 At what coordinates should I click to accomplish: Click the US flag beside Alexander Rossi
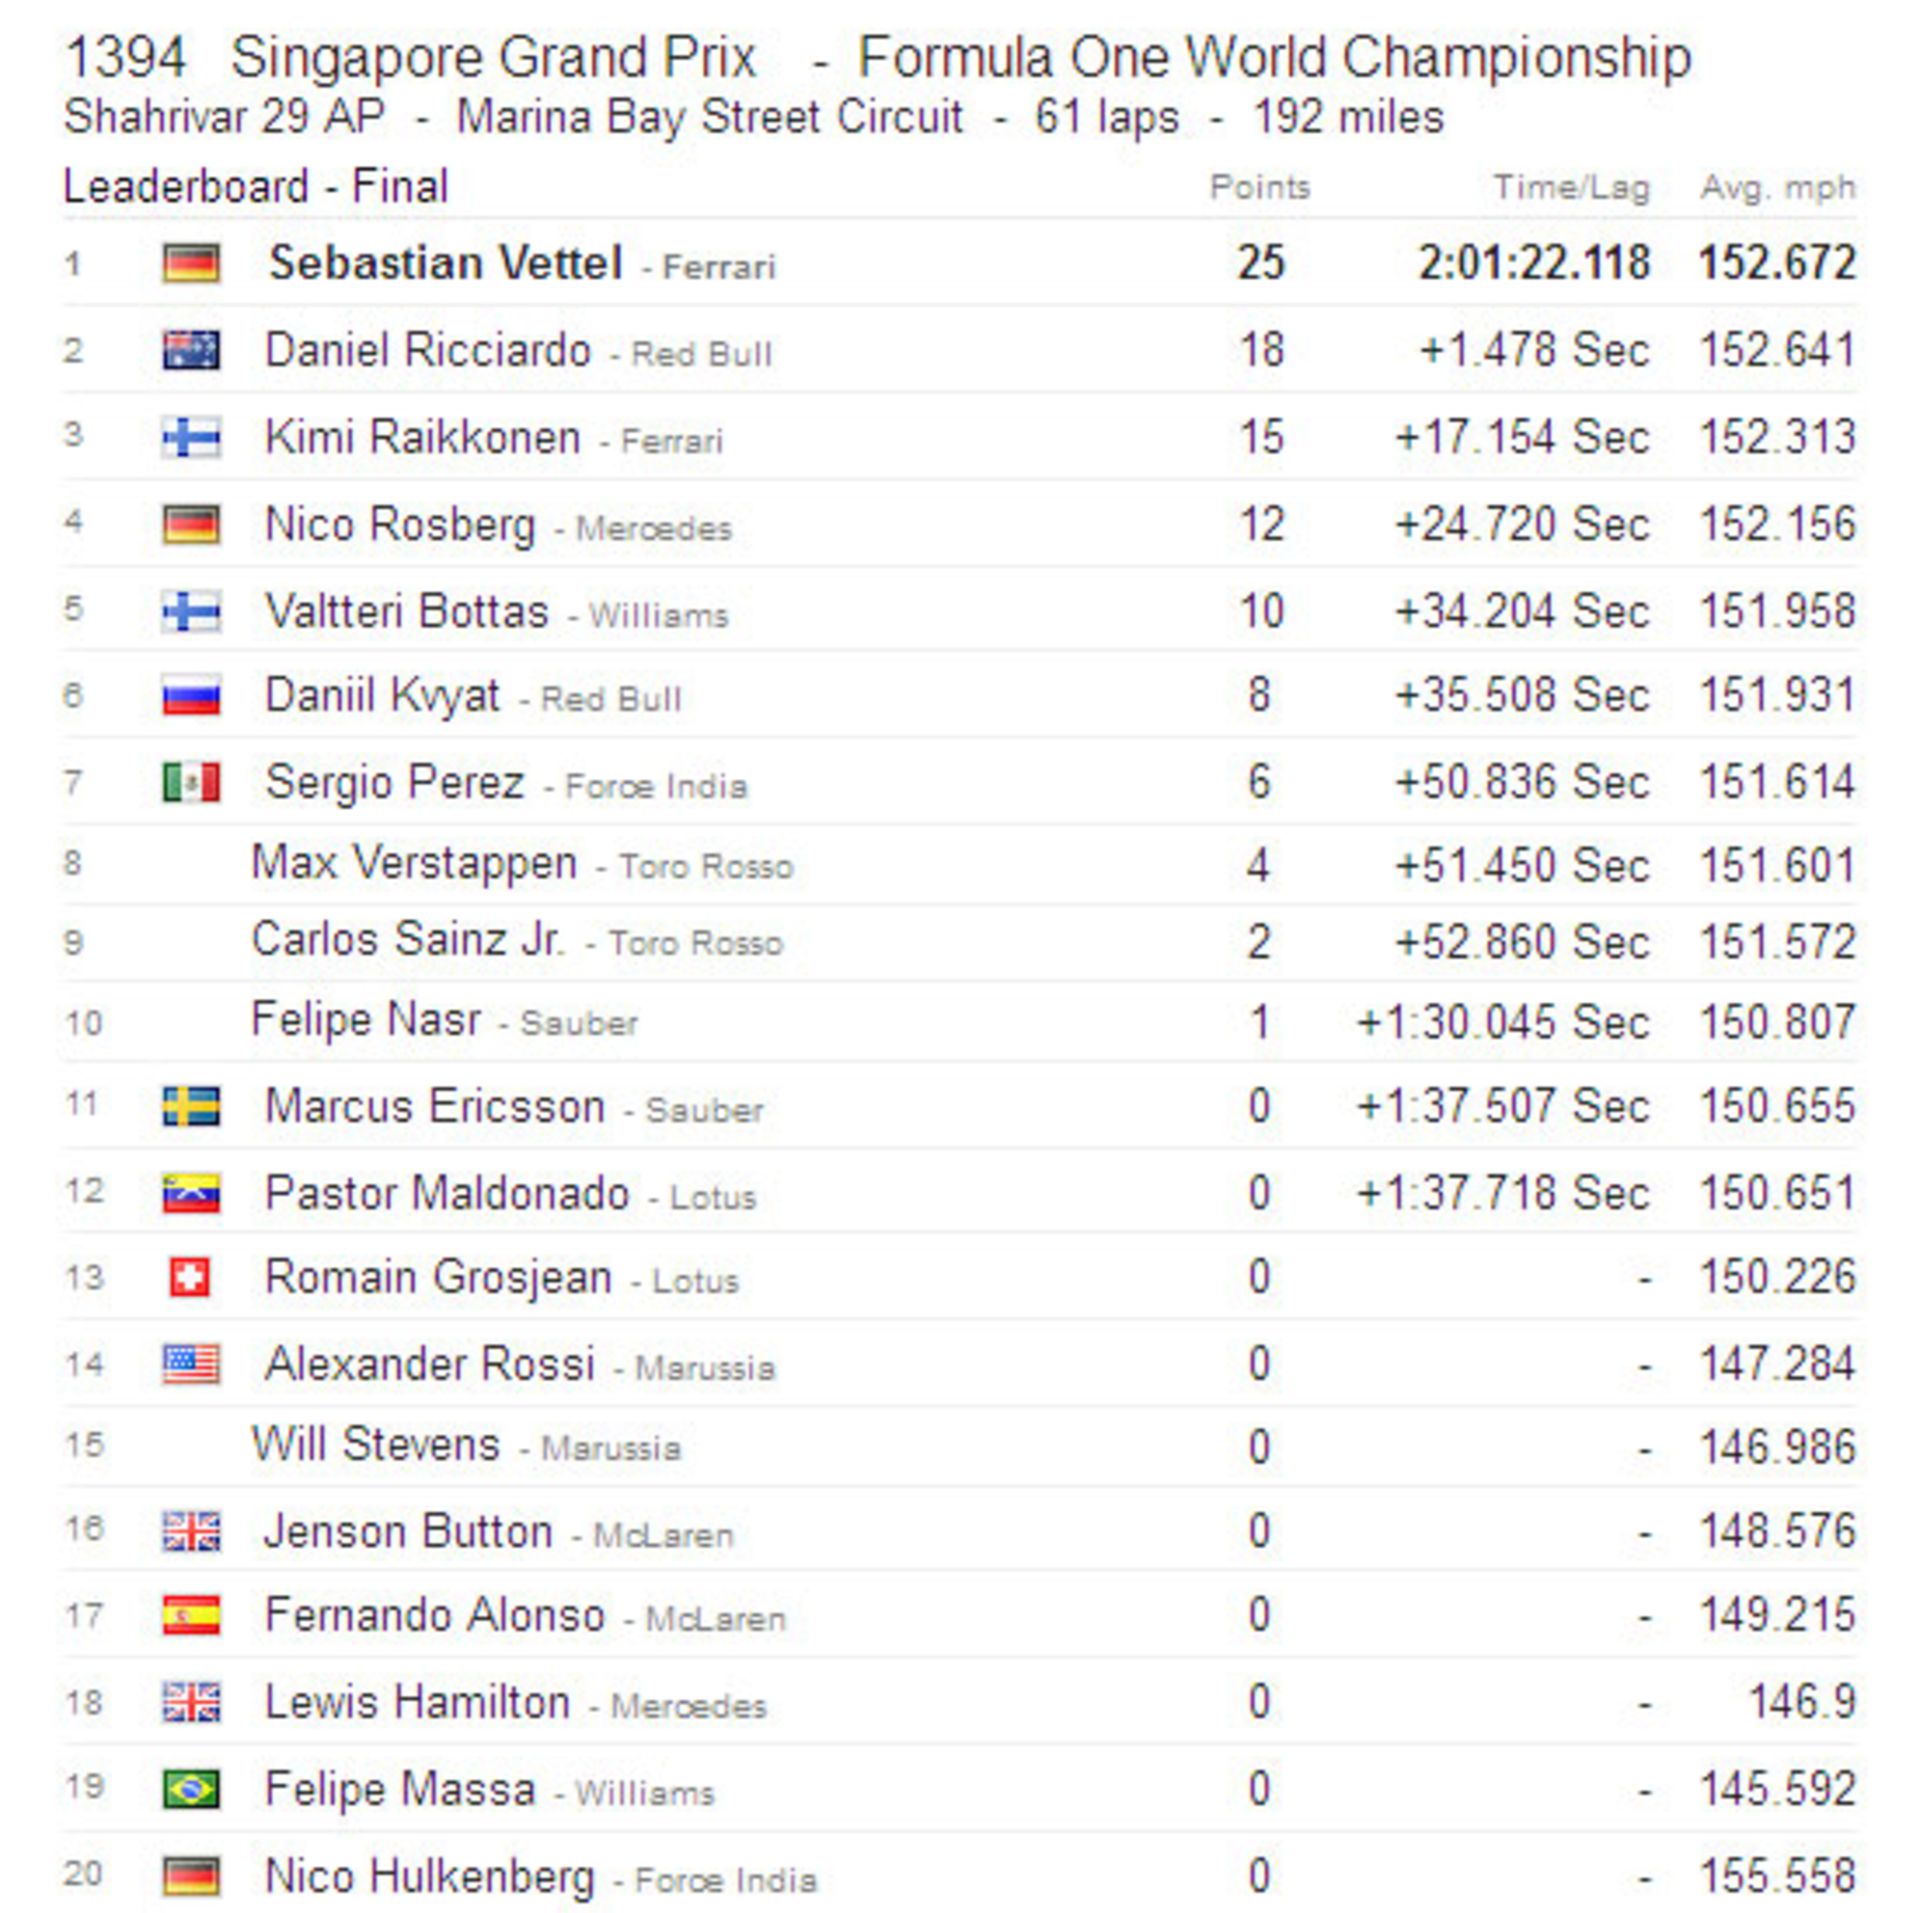coord(191,1365)
